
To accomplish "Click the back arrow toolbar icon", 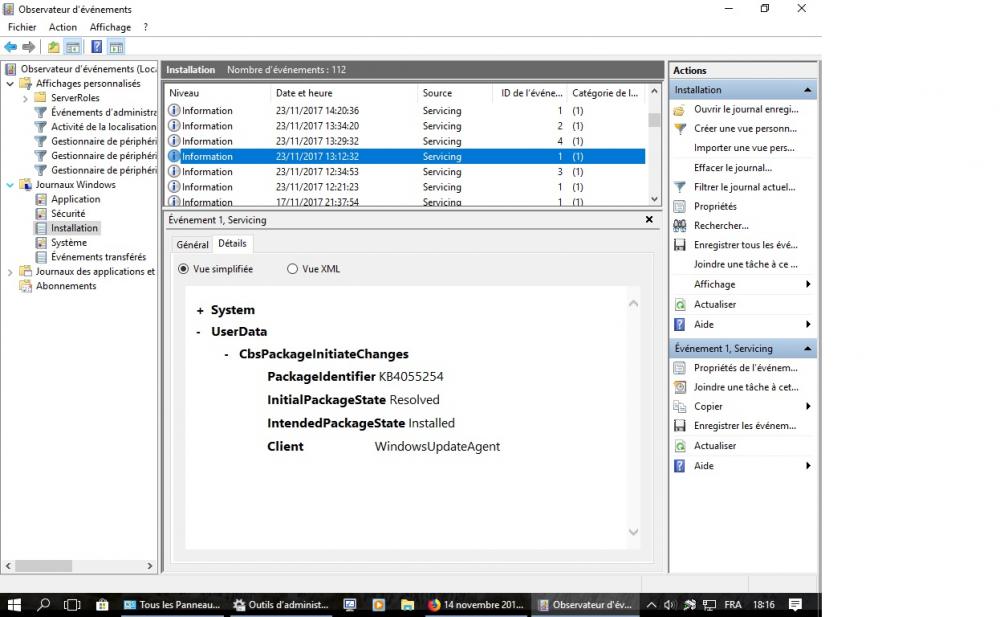I will point(10,47).
